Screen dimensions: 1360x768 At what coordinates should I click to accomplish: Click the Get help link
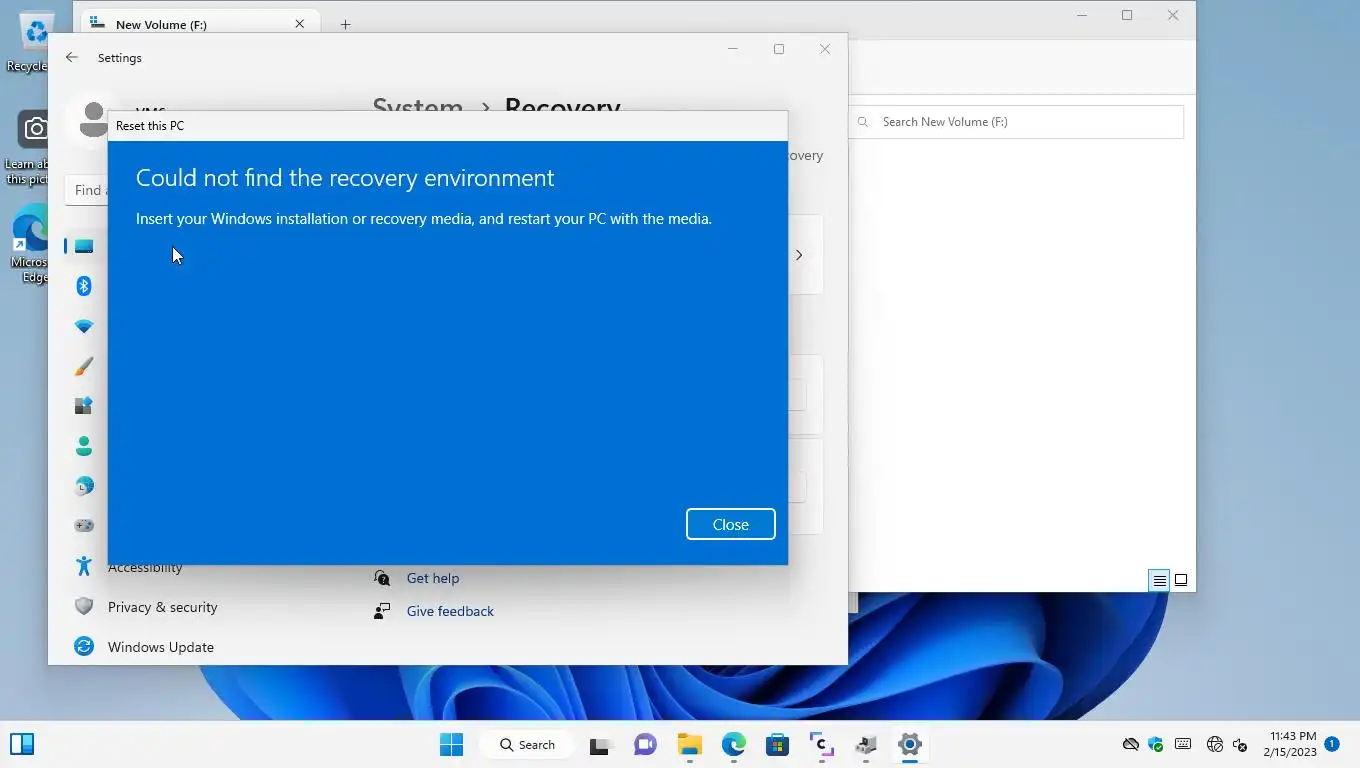click(433, 578)
